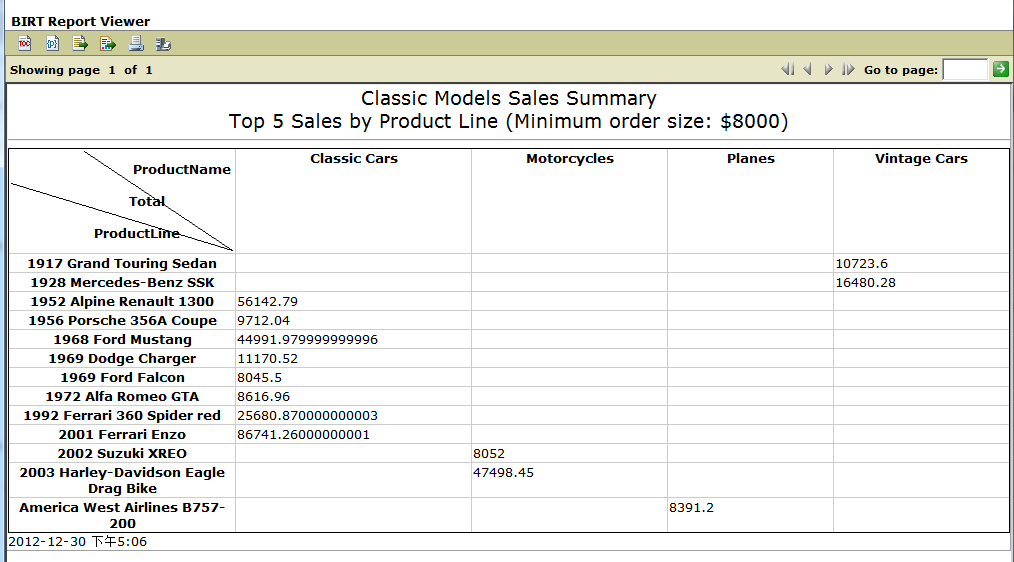Click the value 47498.45
This screenshot has height=562, width=1014.
(x=503, y=472)
